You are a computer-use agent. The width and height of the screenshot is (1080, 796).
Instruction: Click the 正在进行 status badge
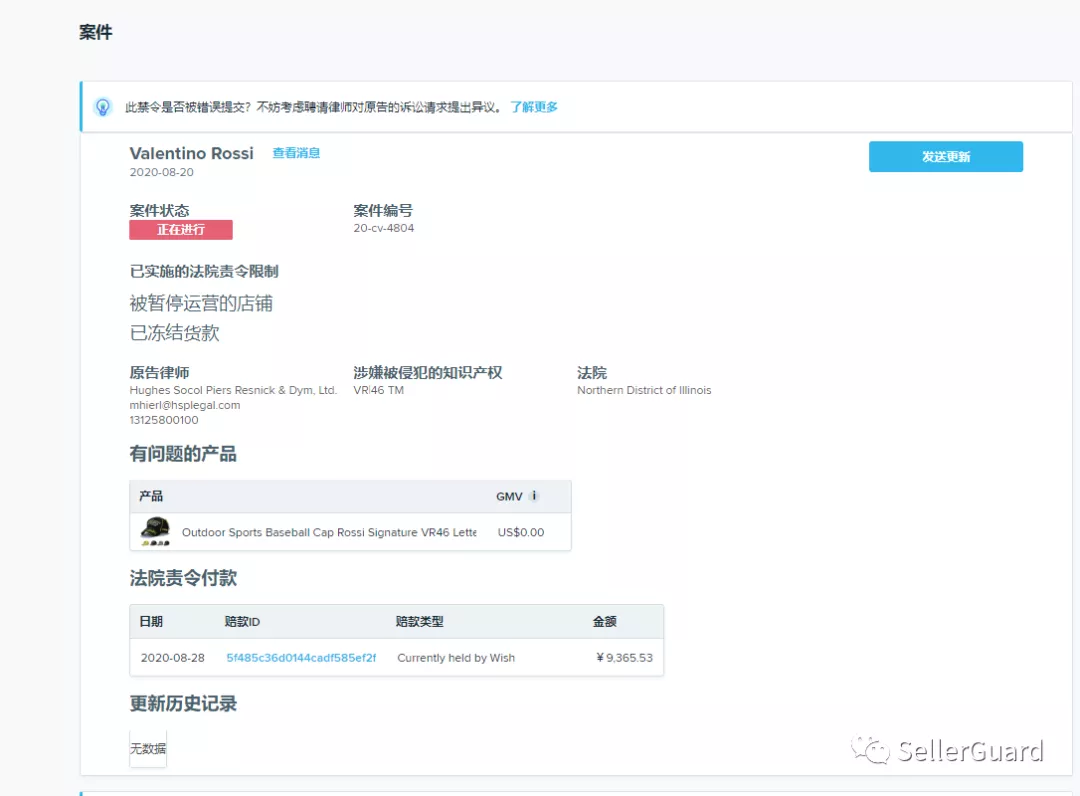tap(181, 230)
